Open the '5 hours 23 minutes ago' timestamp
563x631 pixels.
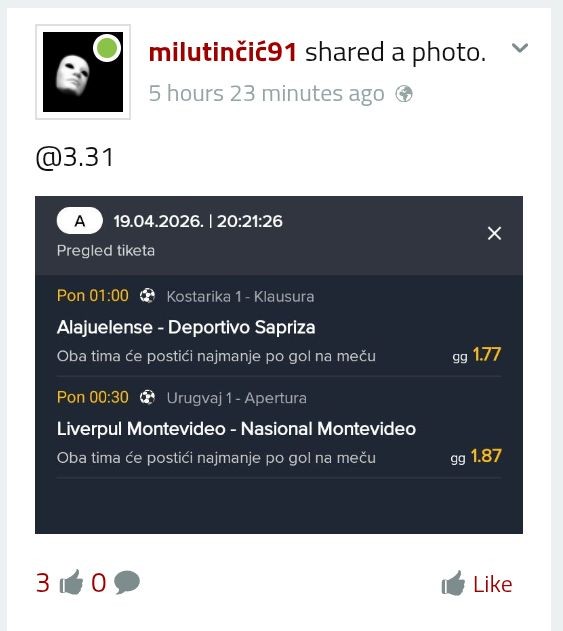266,94
